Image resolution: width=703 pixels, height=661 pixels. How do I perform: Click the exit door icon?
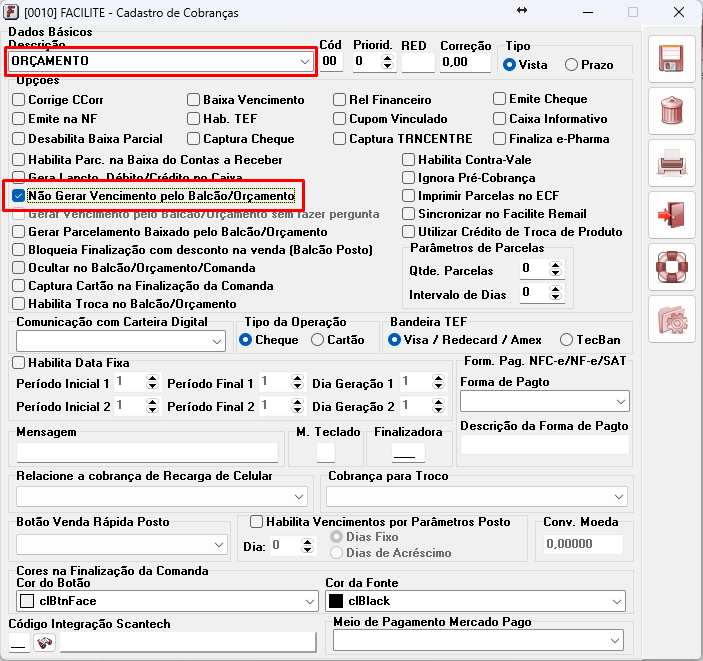point(671,215)
